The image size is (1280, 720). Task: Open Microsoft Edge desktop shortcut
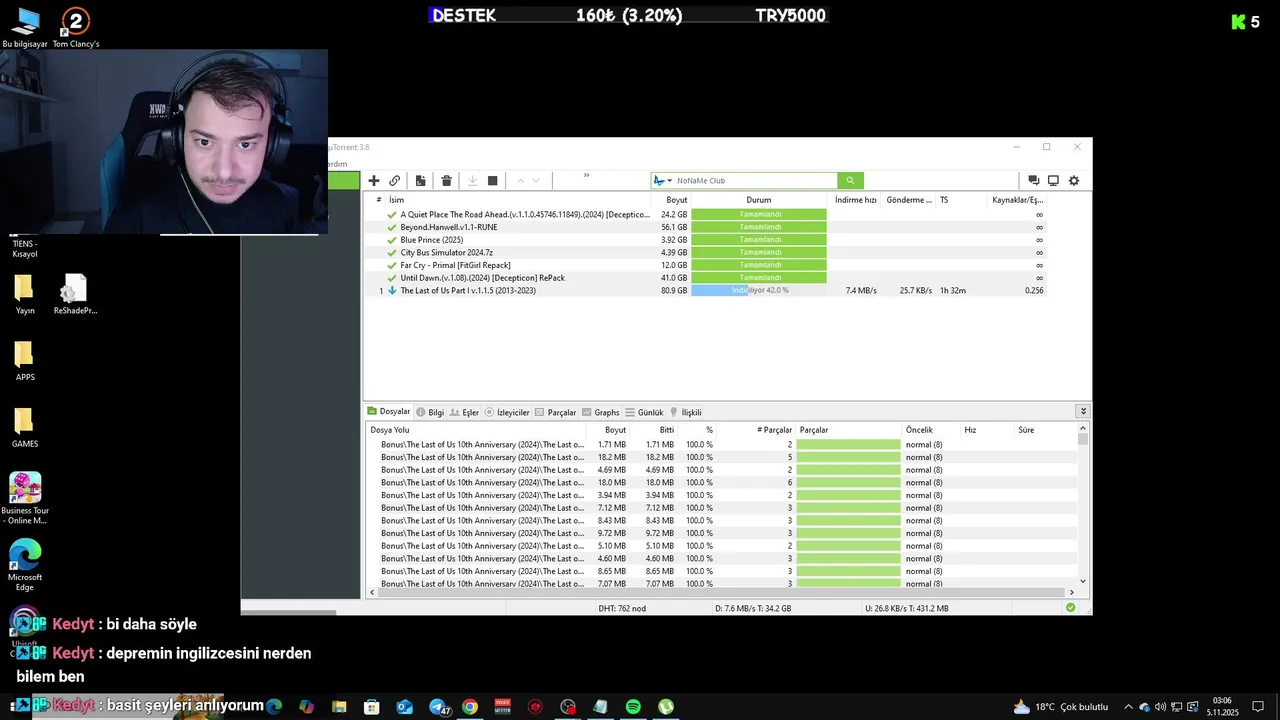pos(25,564)
